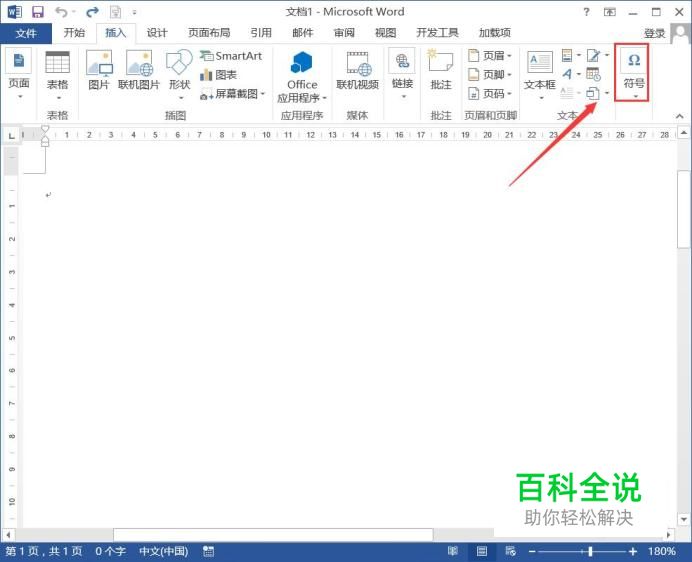The width and height of the screenshot is (692, 562).
Task: Expand the 页眉 (Header) dropdown
Action: [x=509, y=56]
